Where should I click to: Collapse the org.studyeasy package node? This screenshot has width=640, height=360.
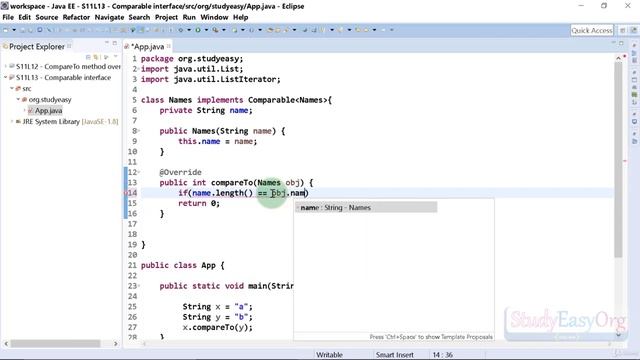[18, 99]
